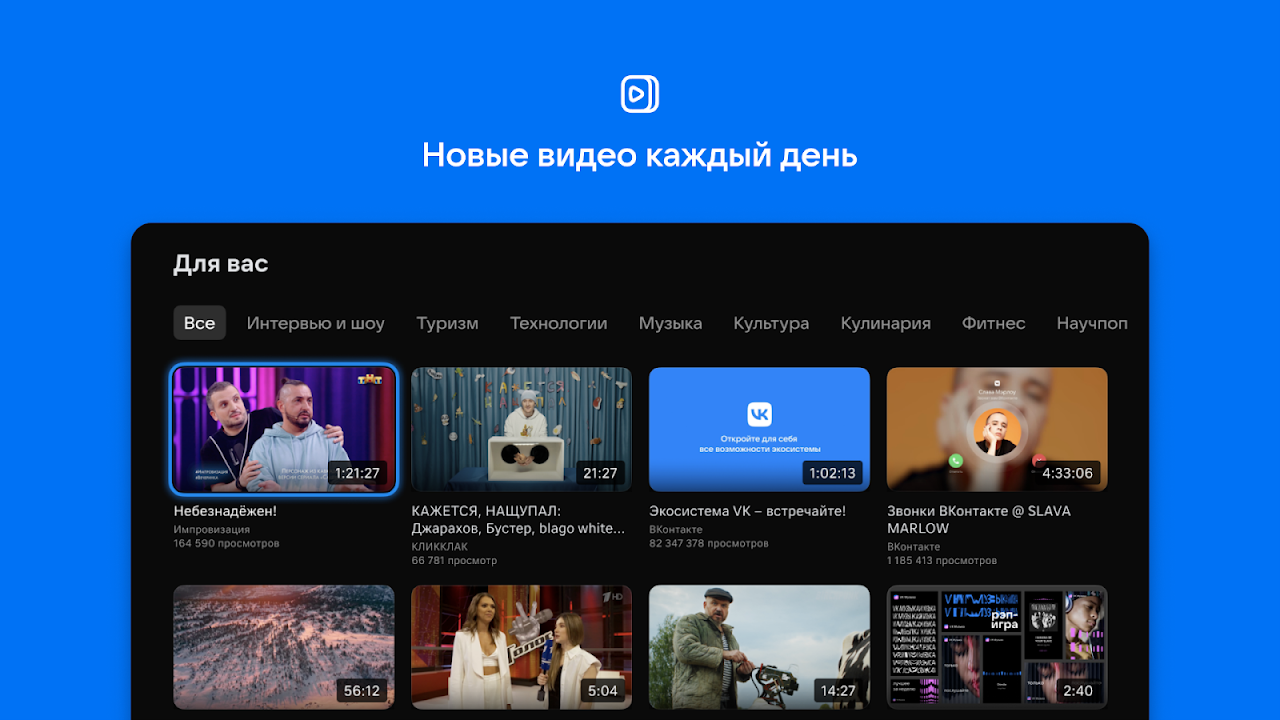Open the КАЖЕТСЯ, НАЩУПАЛ video thumbnail
Viewport: 1280px width, 720px height.
[x=521, y=428]
